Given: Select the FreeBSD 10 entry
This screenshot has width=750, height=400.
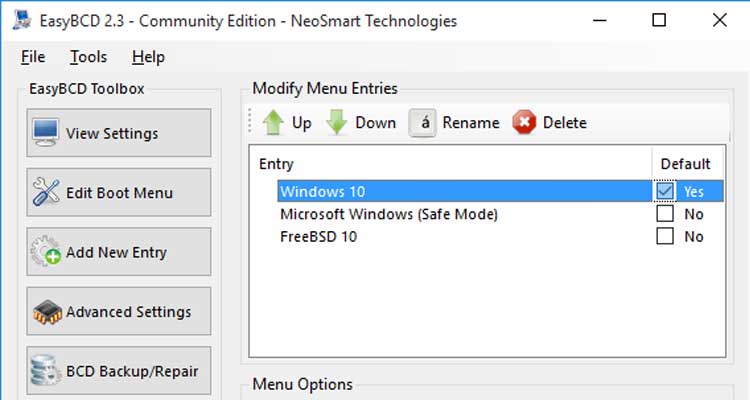Looking at the screenshot, I should click(319, 237).
